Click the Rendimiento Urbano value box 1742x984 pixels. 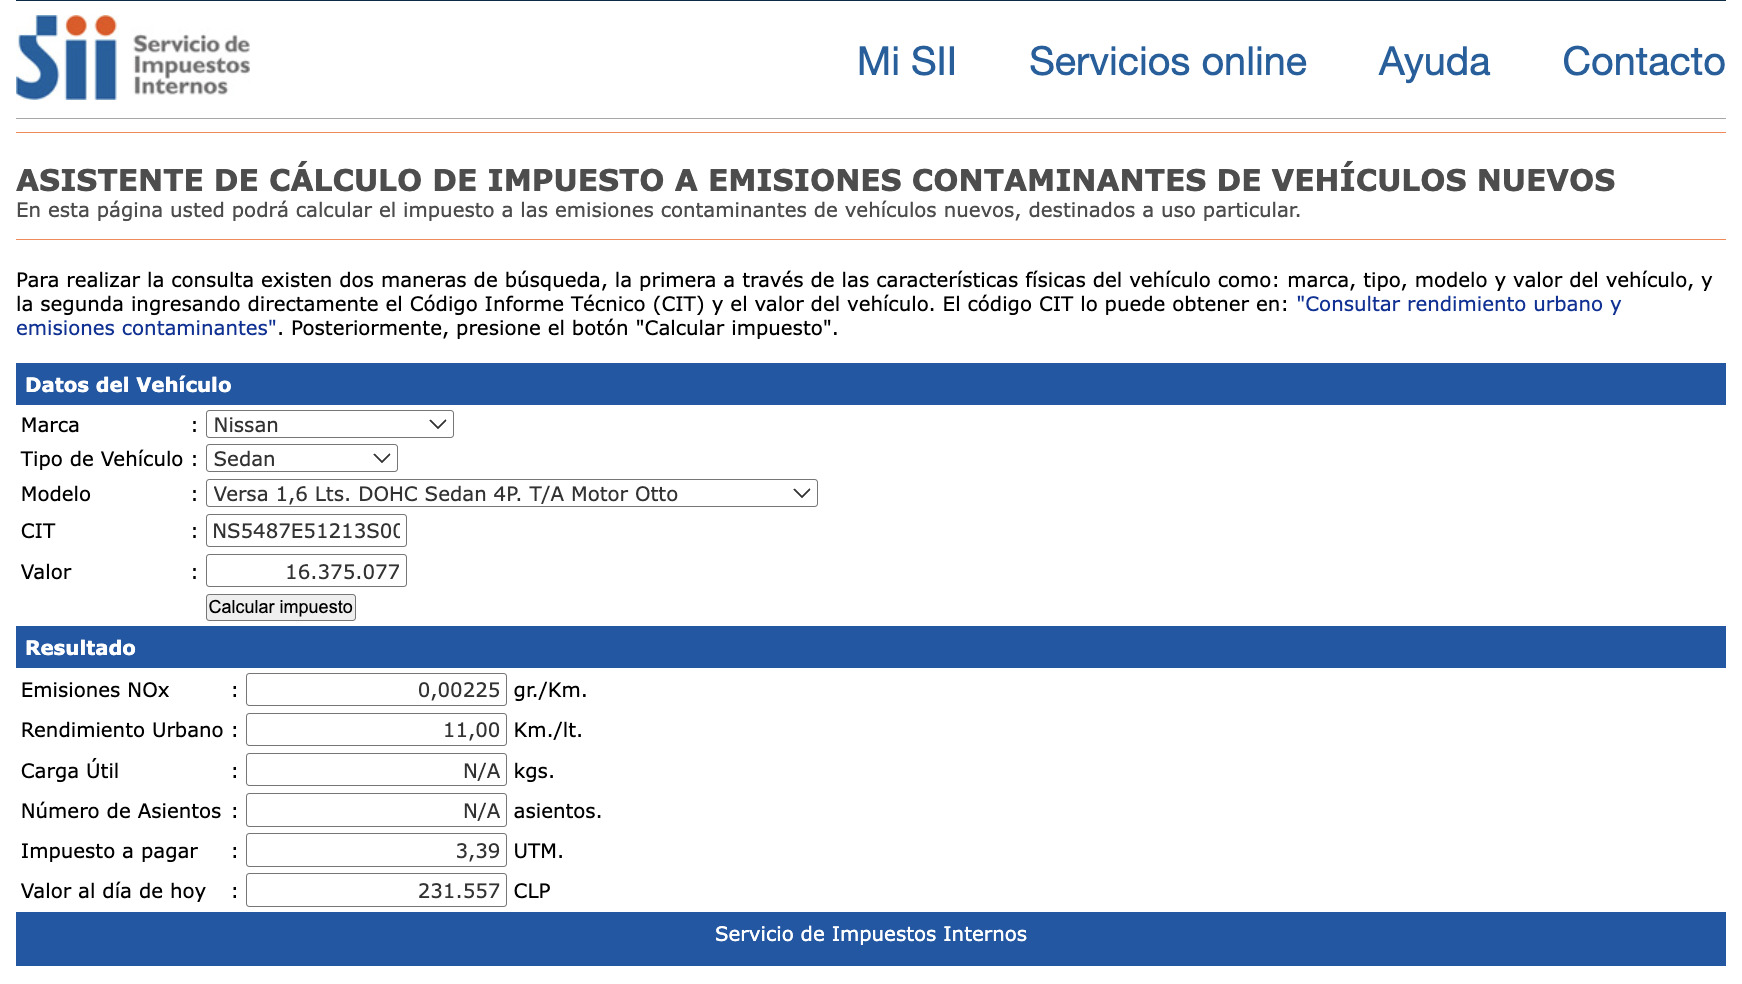point(375,730)
